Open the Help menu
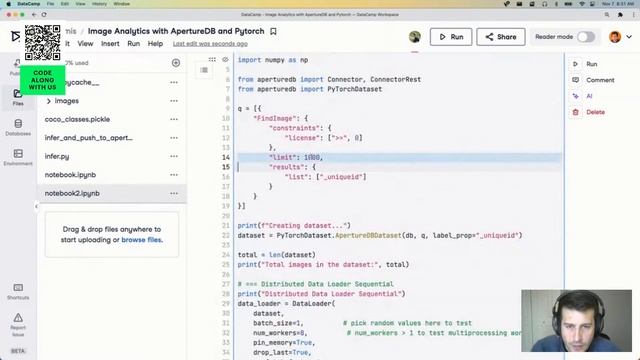 coord(155,44)
